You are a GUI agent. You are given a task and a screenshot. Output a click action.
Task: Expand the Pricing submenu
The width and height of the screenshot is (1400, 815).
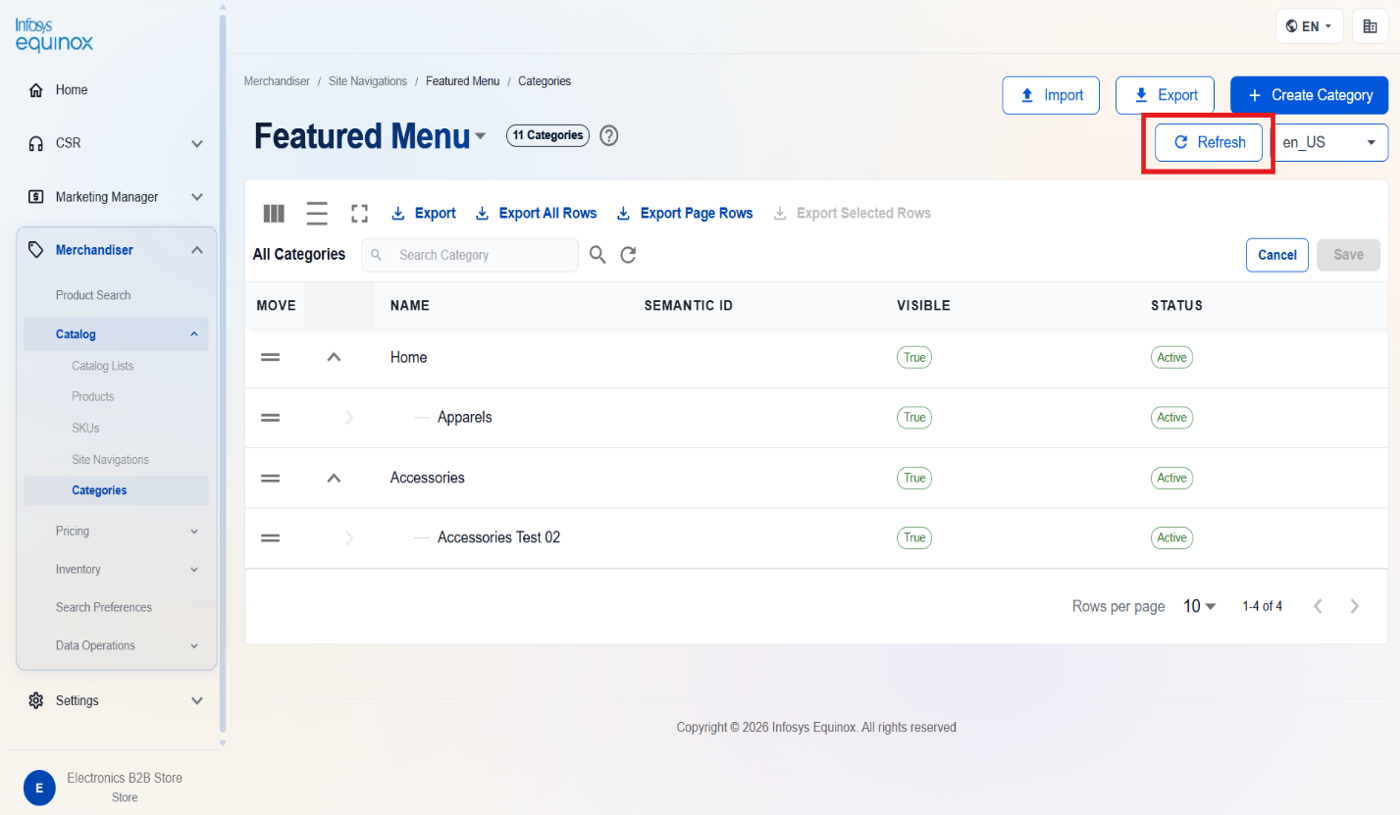pos(194,531)
